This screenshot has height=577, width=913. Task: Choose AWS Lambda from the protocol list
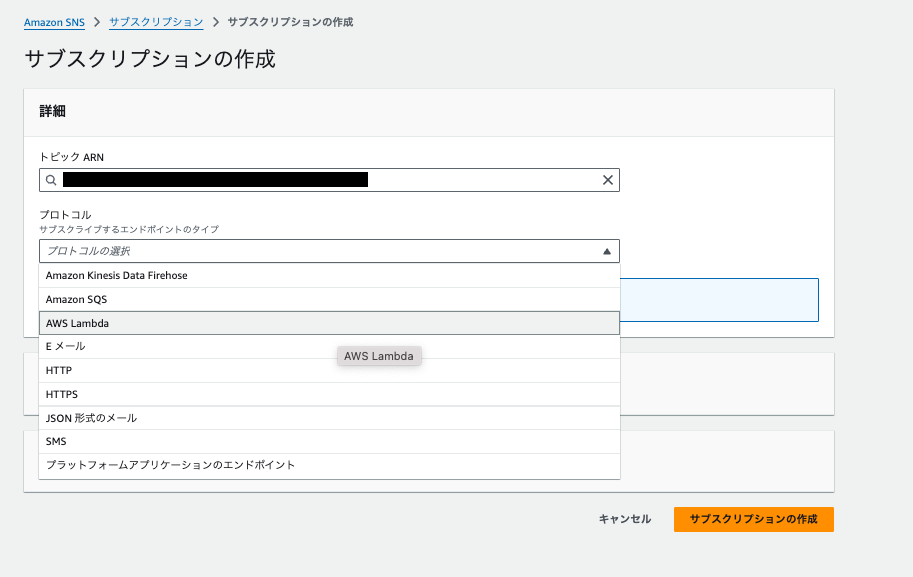point(329,323)
